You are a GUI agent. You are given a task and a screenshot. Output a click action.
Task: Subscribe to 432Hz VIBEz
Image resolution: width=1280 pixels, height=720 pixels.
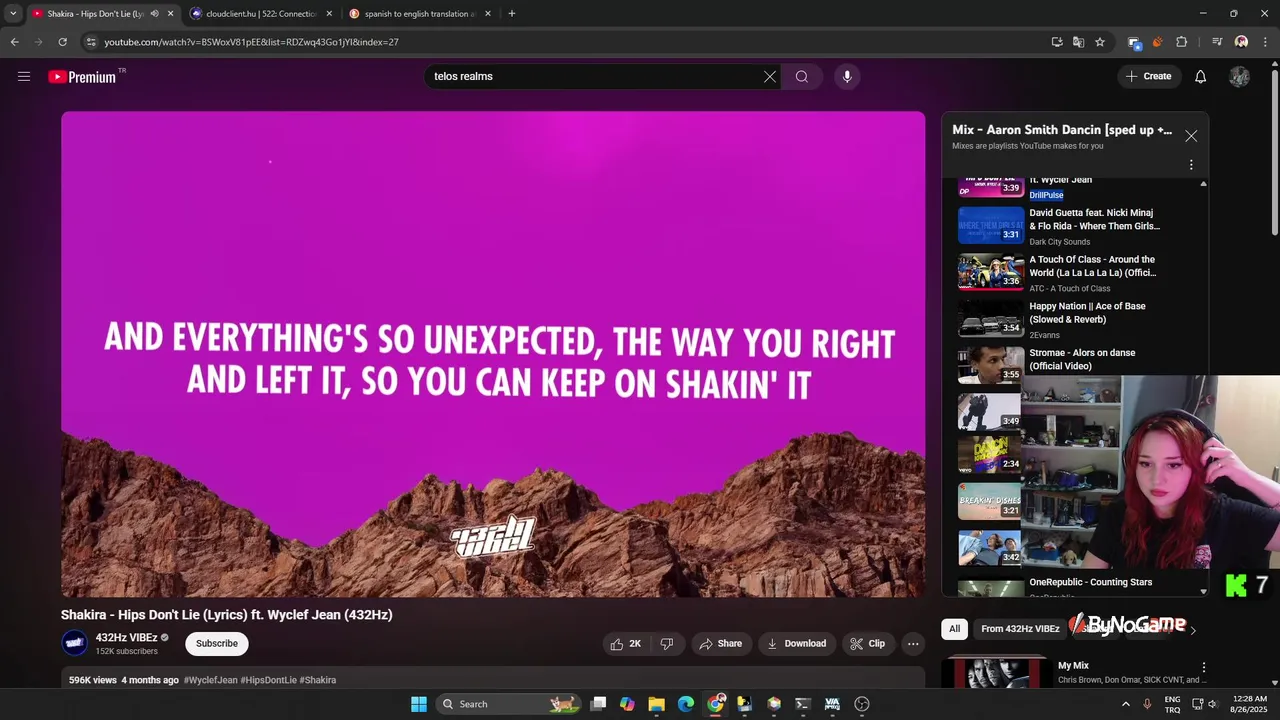(x=217, y=644)
